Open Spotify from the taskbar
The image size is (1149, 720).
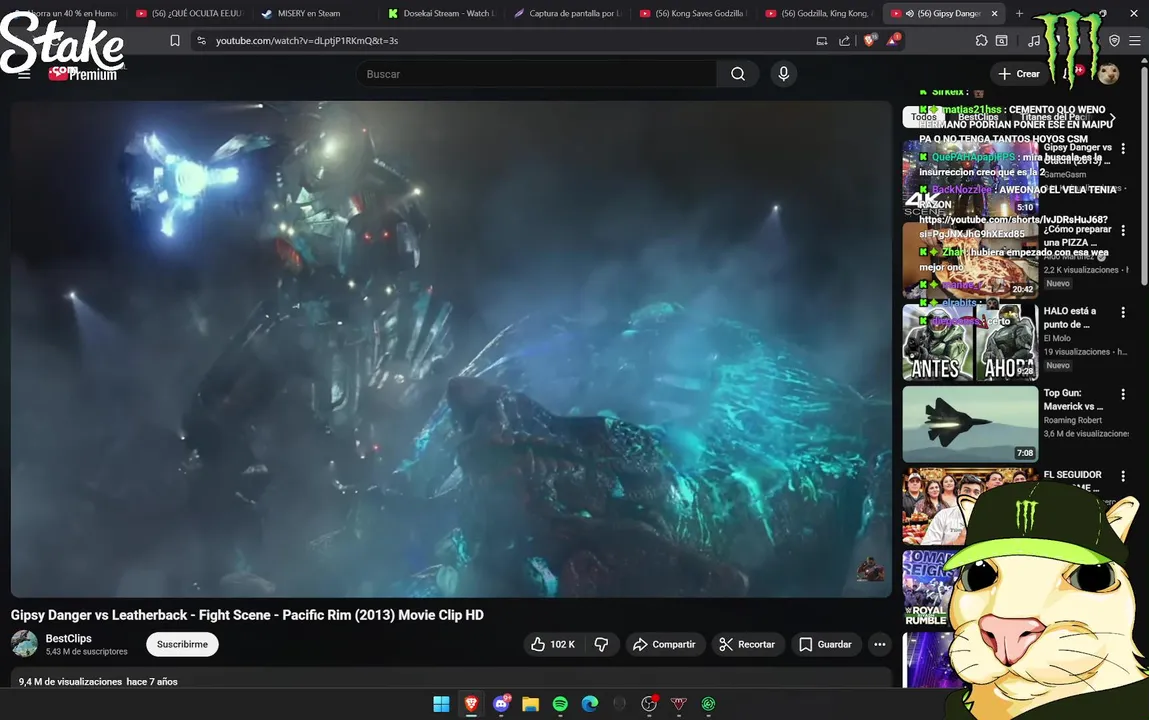[x=560, y=704]
